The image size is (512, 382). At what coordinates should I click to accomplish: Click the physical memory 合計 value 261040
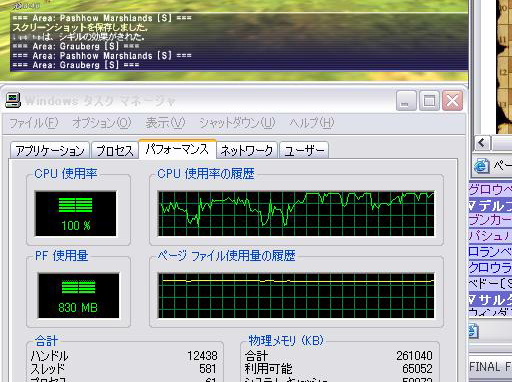coord(414,356)
